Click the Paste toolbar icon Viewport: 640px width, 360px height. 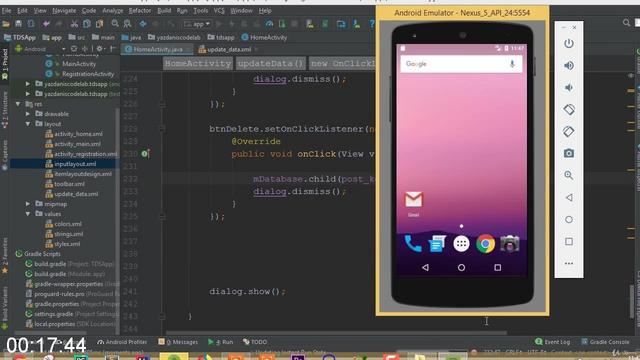[99, 24]
